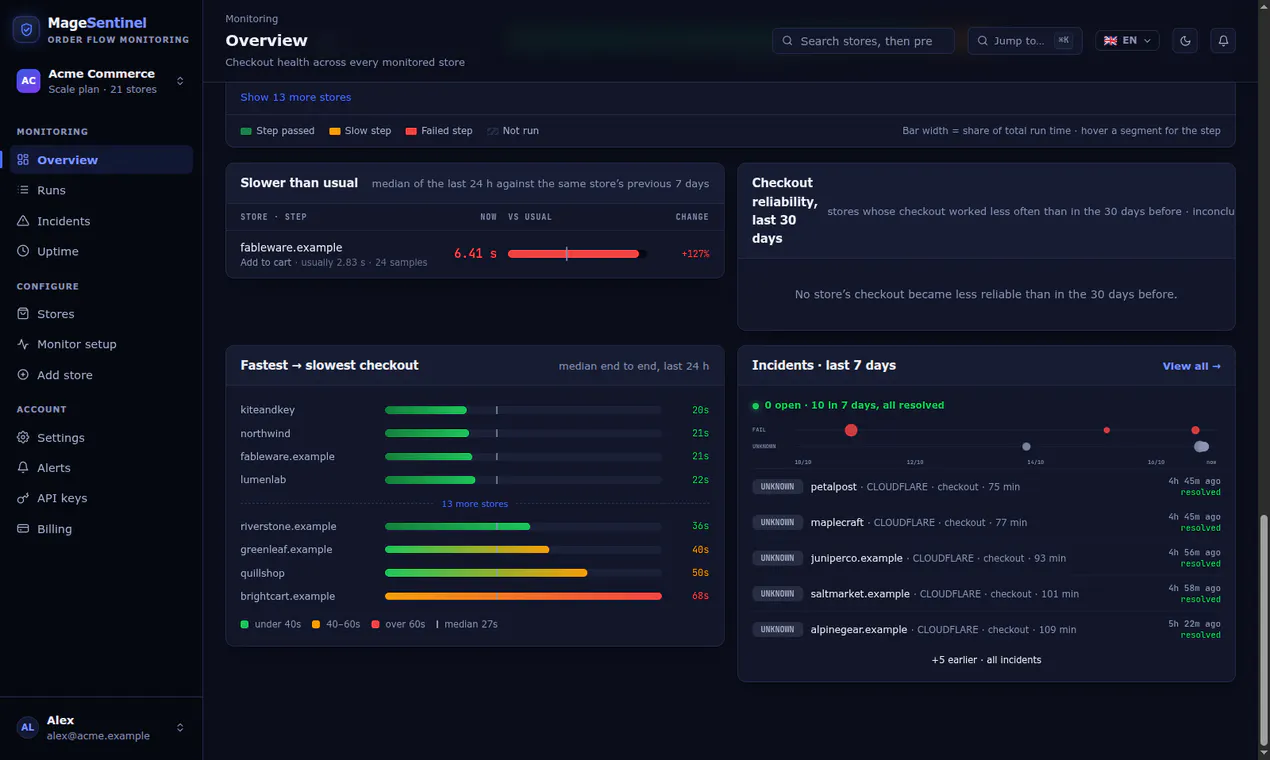
Task: Select fableware.example in Slower than usual
Action: [291, 247]
